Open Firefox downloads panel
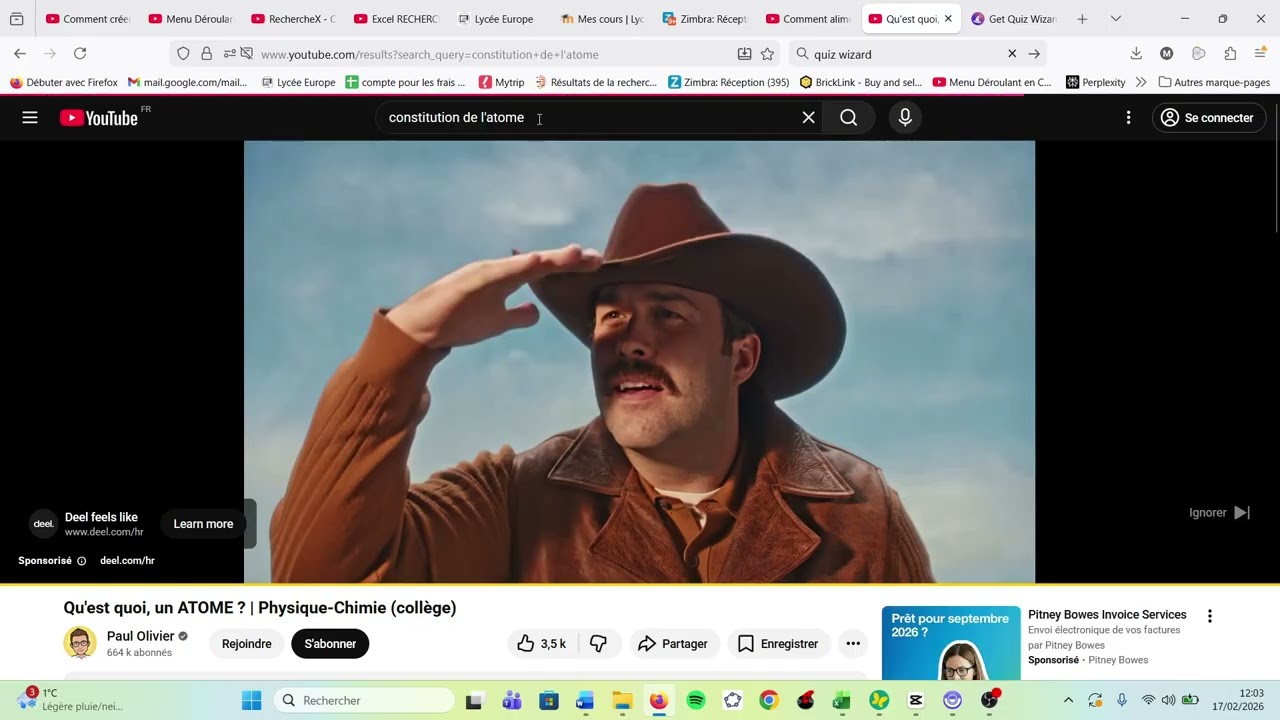This screenshot has height=720, width=1280. (x=1136, y=54)
